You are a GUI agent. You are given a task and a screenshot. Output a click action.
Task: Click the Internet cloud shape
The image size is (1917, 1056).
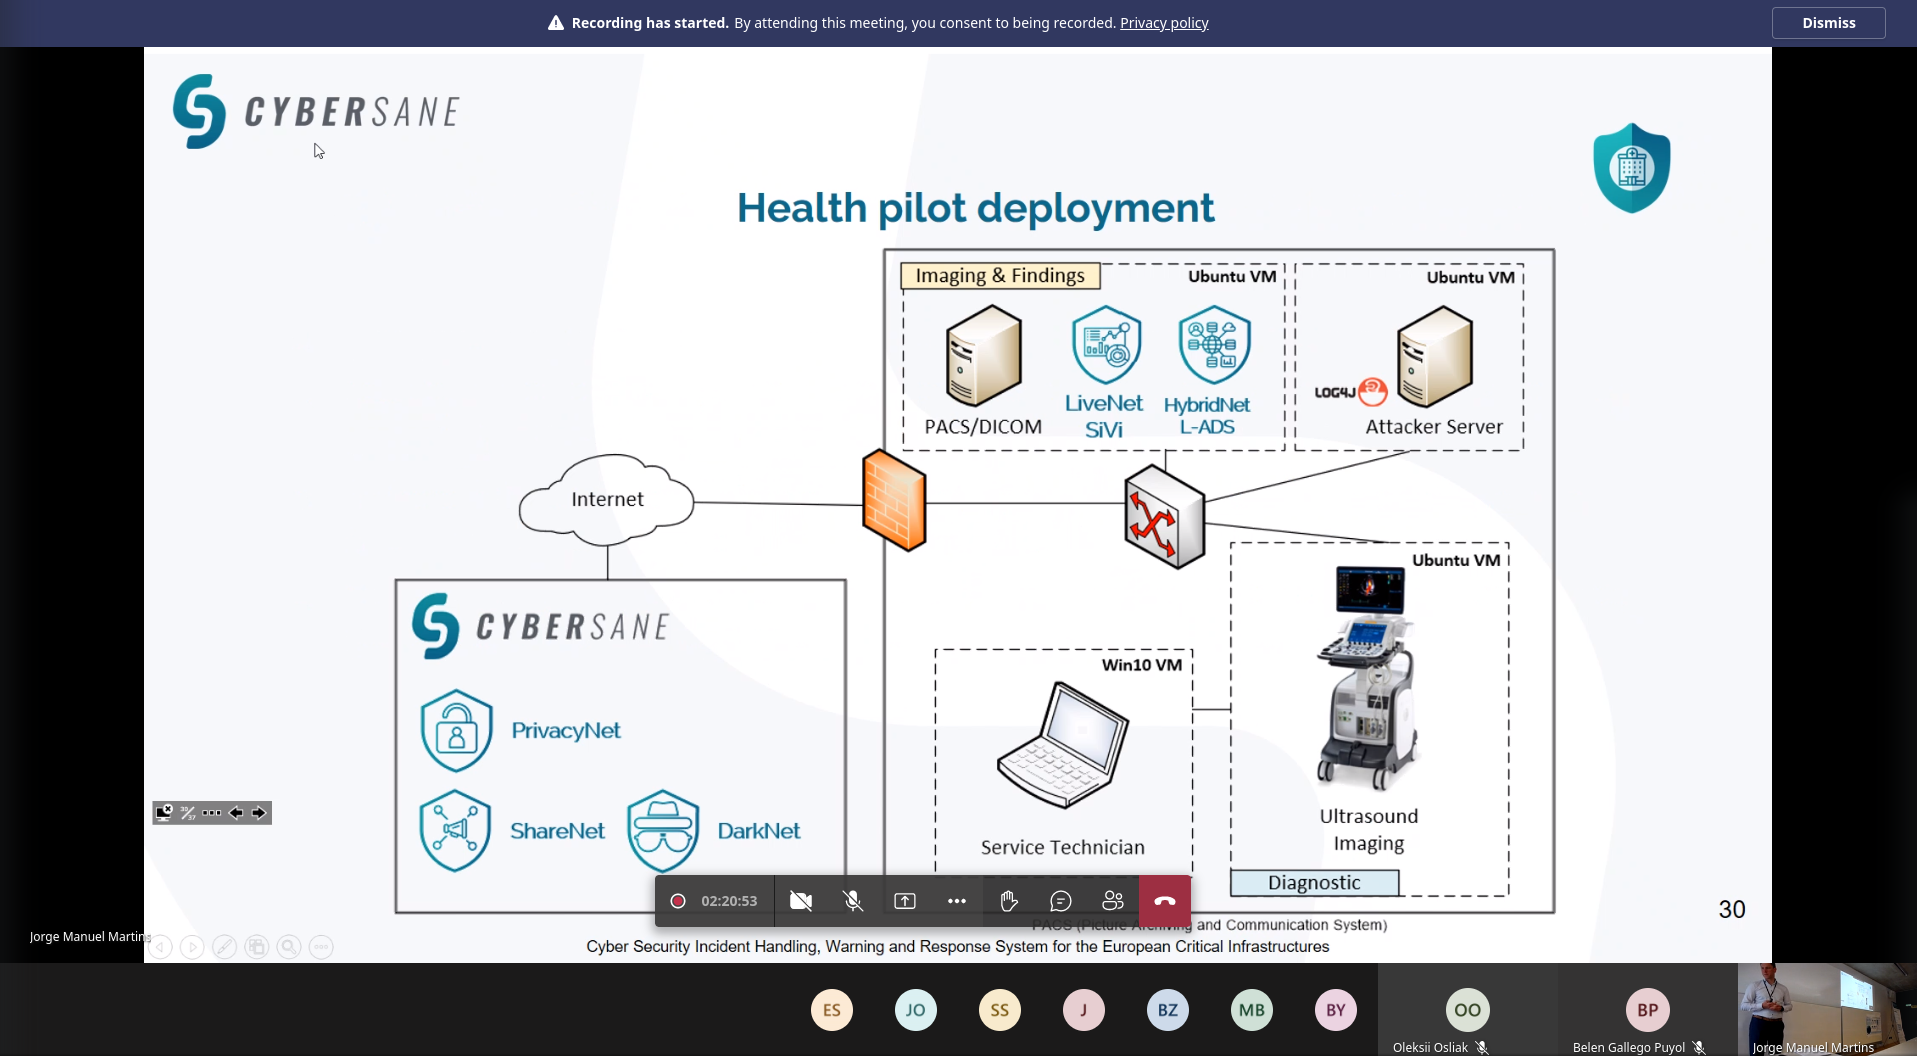pos(607,499)
